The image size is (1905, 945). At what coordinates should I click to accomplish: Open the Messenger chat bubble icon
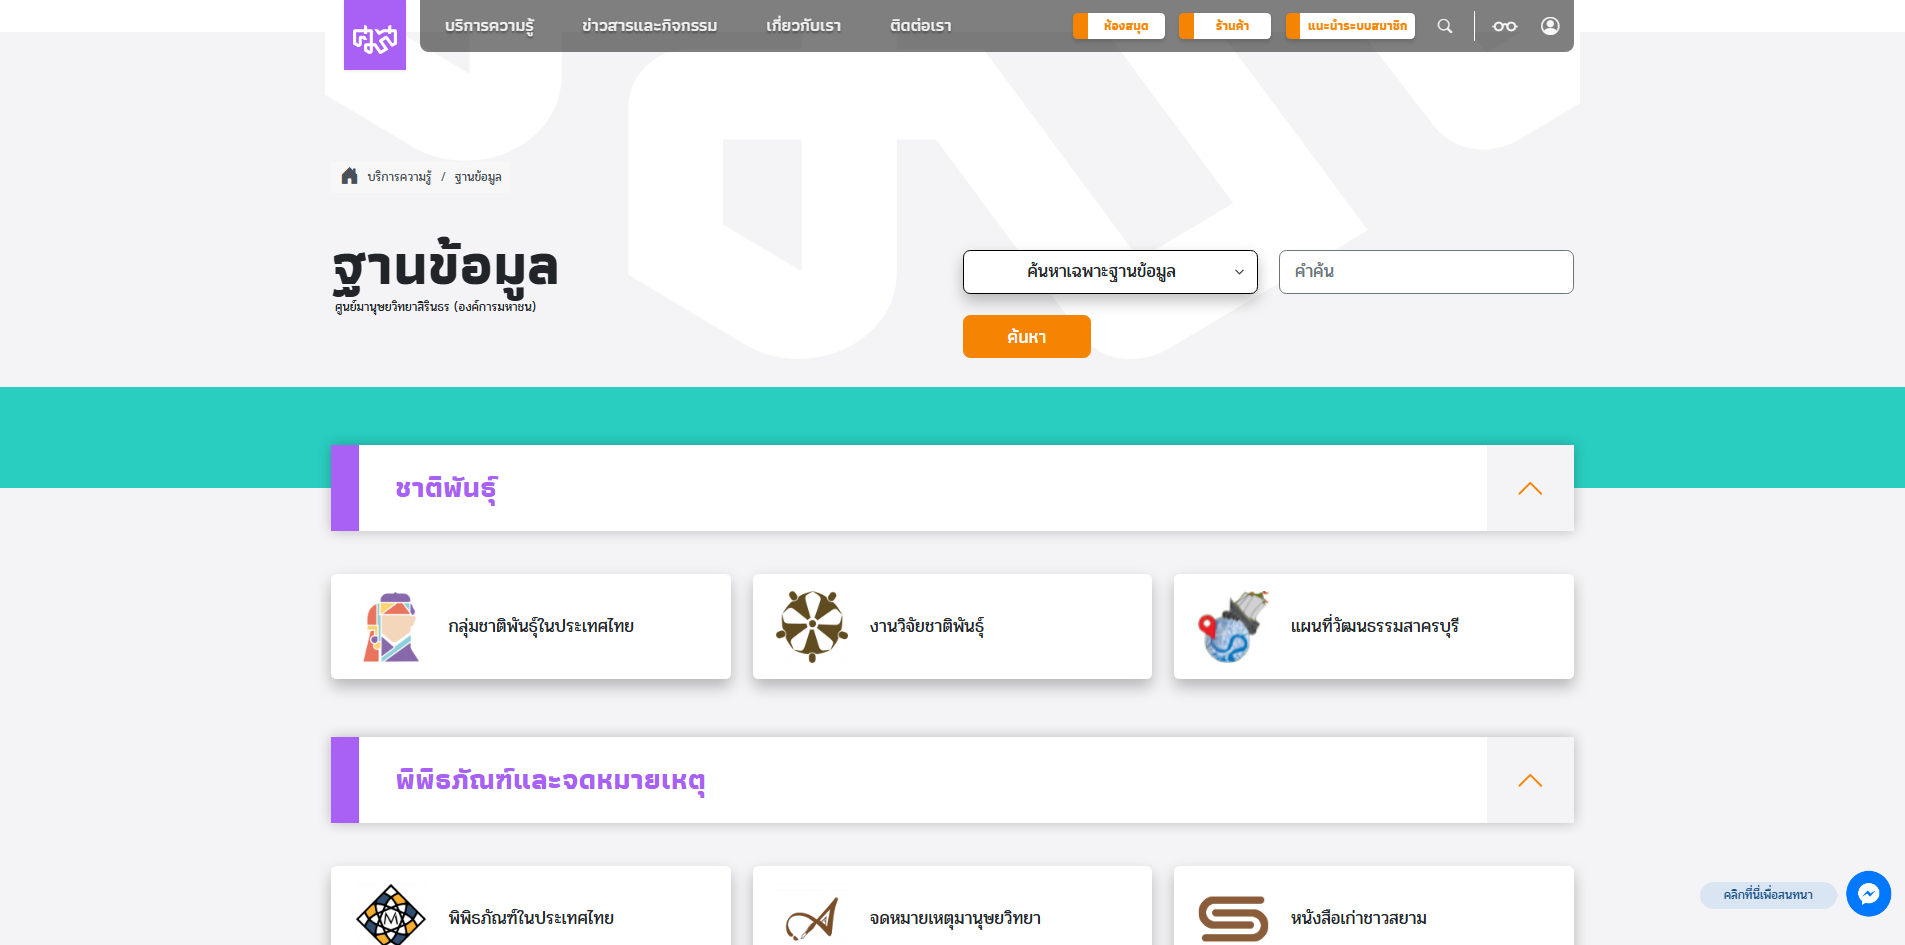point(1868,894)
